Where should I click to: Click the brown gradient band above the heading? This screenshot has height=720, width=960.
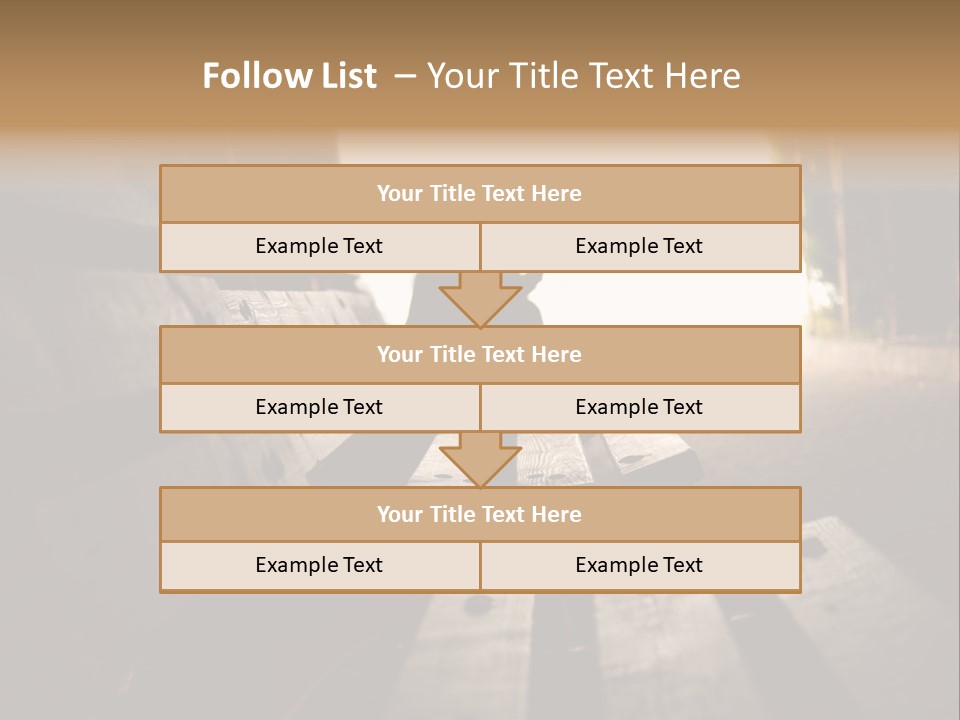click(x=480, y=24)
